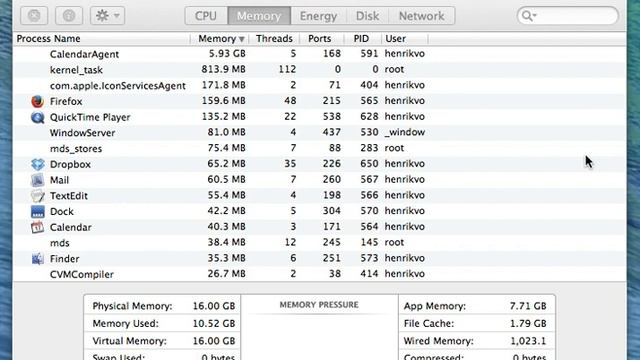Select the Dropbox process name

point(70,164)
